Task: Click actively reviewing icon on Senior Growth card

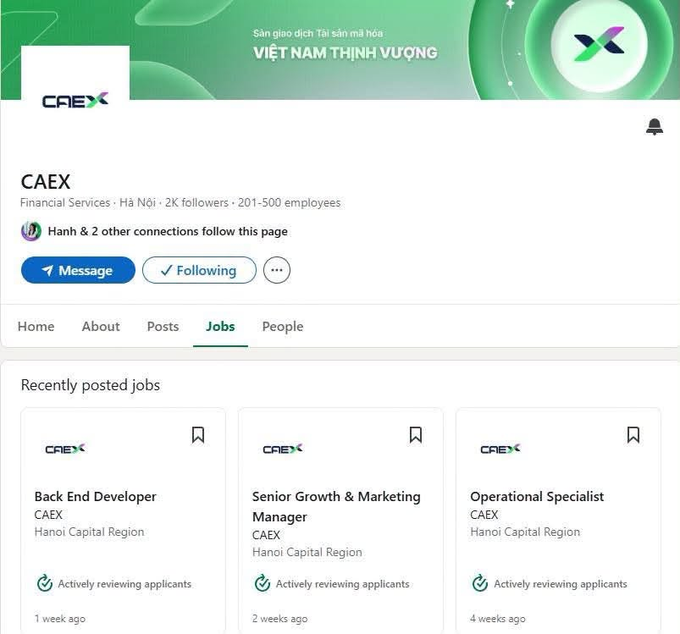Action: (x=262, y=583)
